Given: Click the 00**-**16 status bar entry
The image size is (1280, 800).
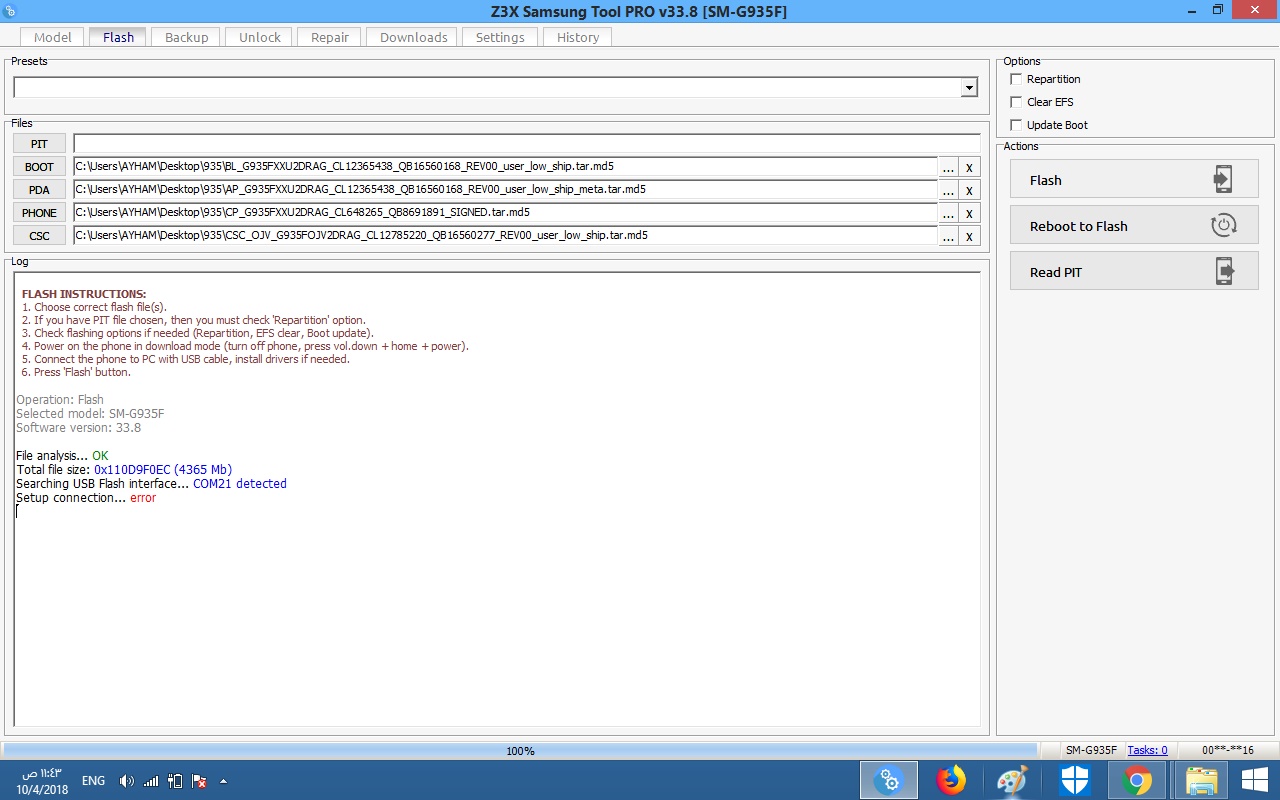Looking at the screenshot, I should (x=1227, y=750).
